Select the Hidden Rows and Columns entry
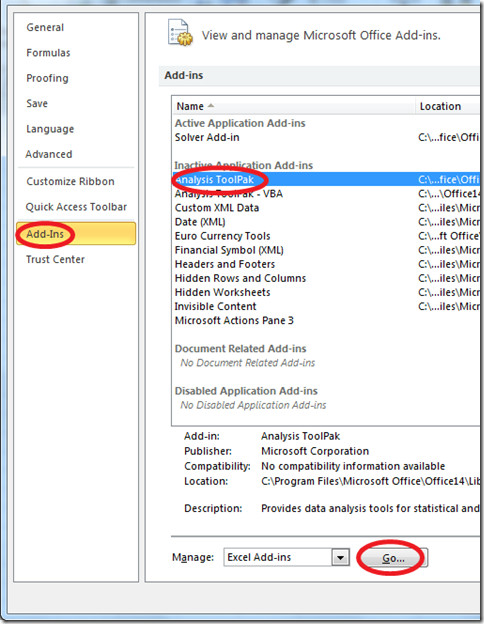Image resolution: width=484 pixels, height=624 pixels. point(326,278)
